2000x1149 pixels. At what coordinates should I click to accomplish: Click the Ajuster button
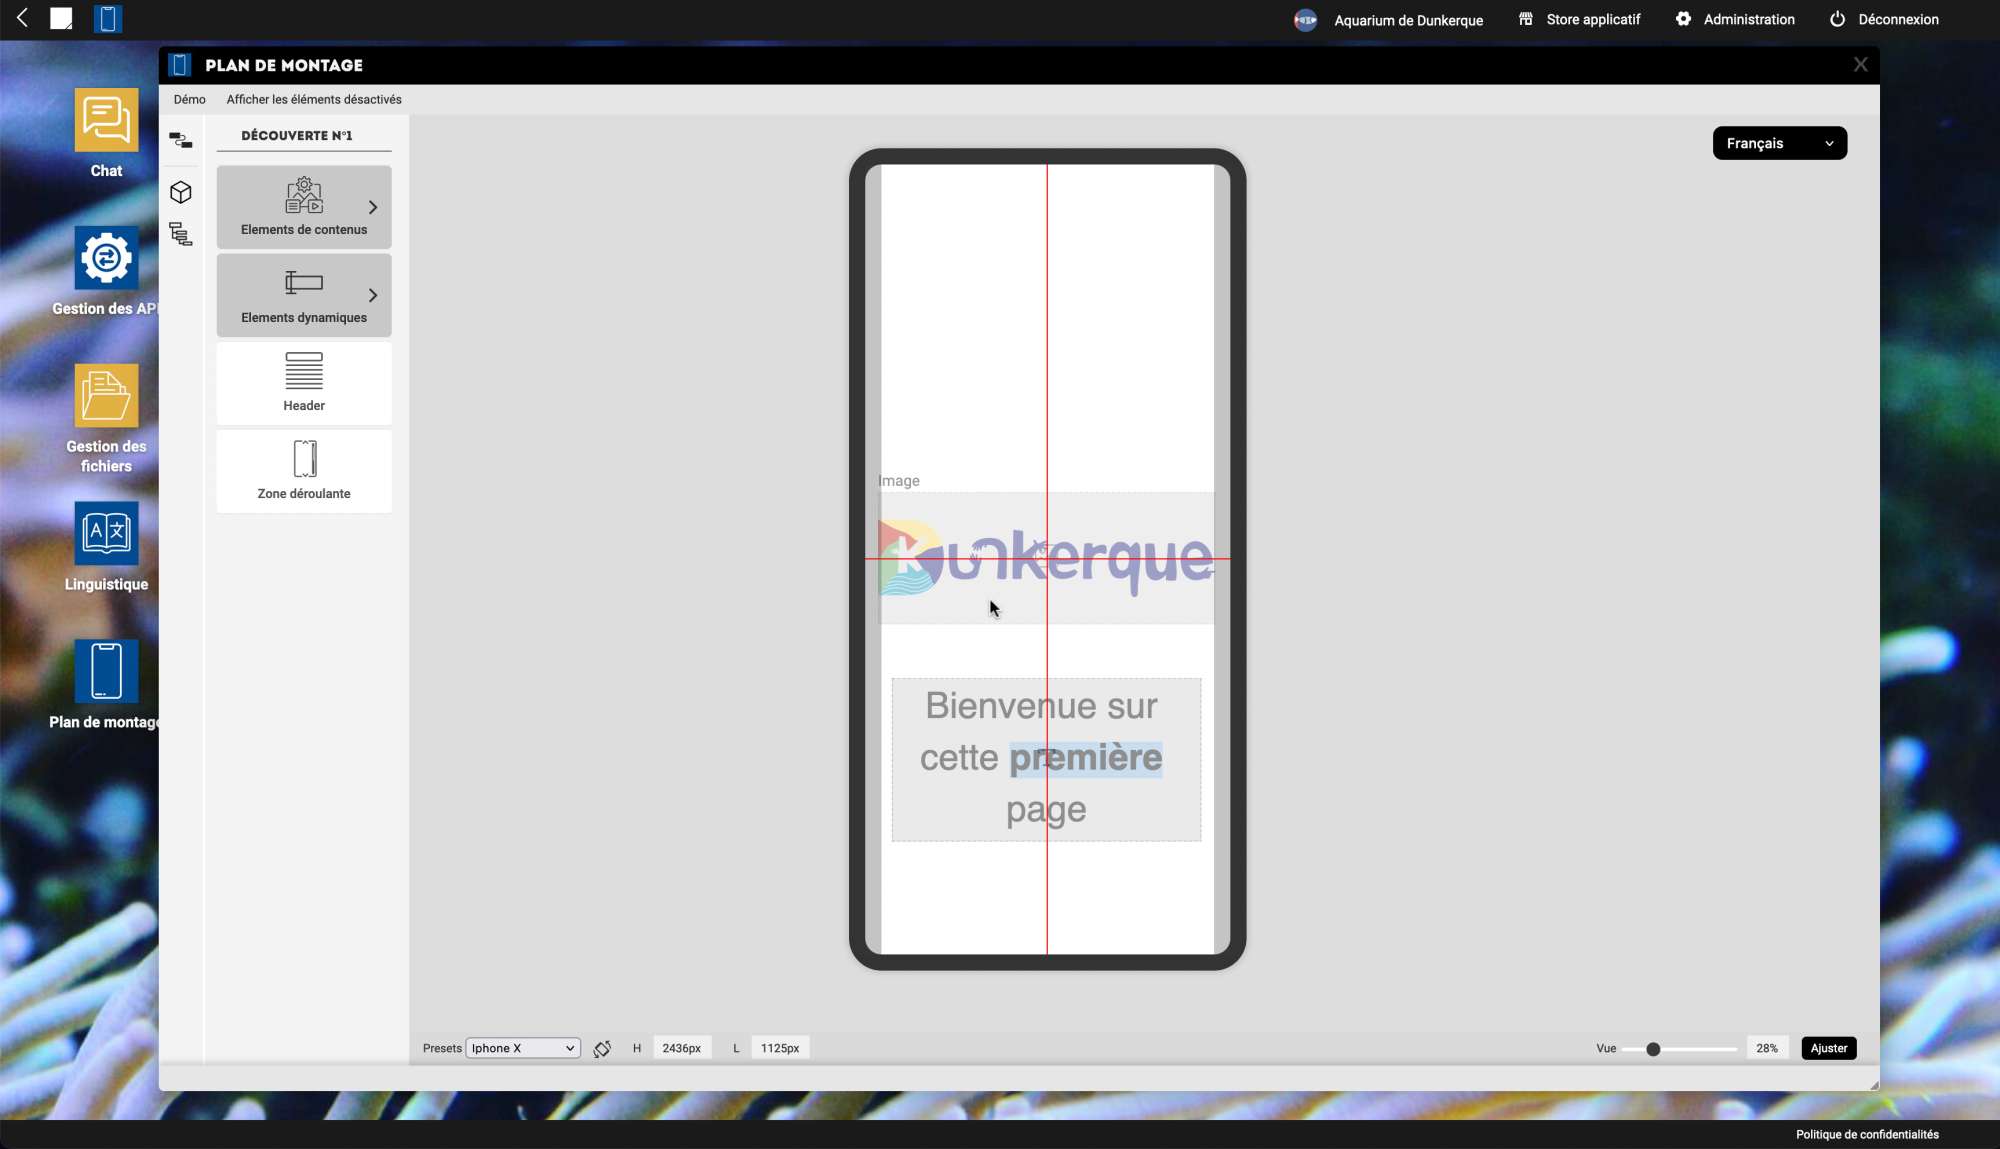1828,1048
